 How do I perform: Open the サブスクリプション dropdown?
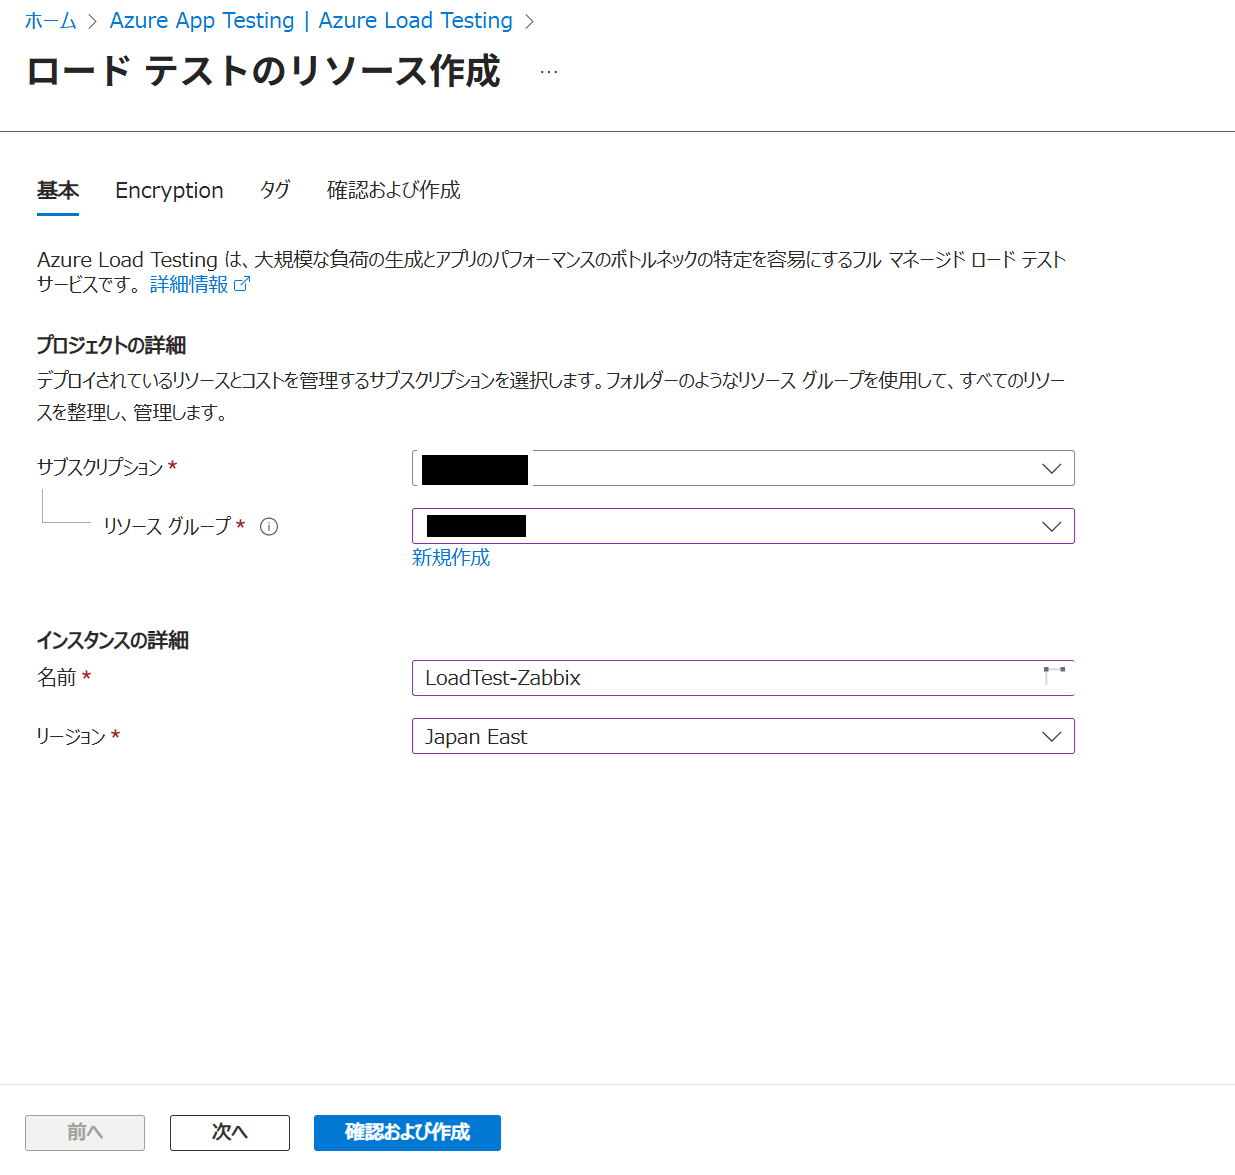[742, 468]
